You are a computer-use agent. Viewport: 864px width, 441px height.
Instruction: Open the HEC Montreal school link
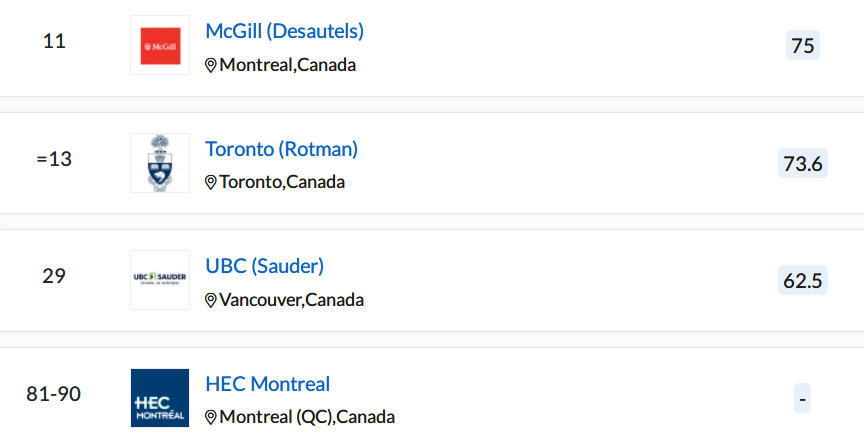click(268, 384)
